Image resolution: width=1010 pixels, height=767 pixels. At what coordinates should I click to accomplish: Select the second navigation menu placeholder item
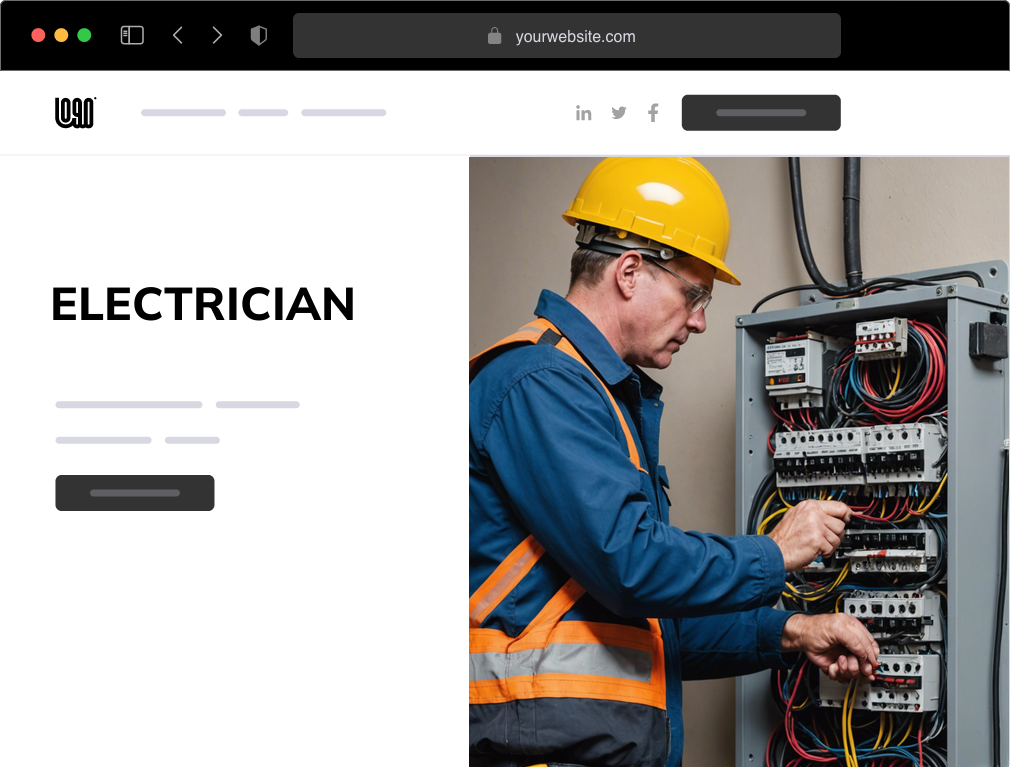click(262, 112)
